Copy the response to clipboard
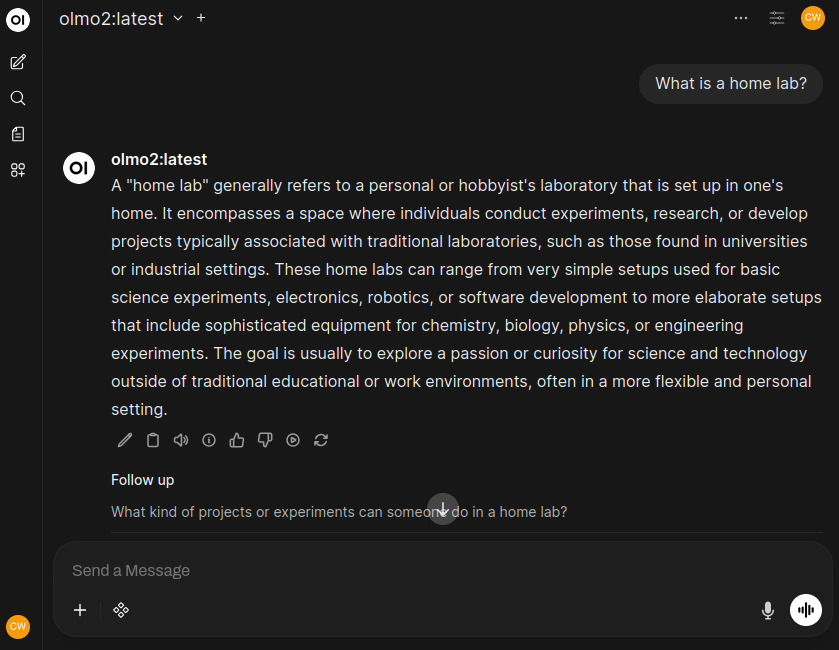839x650 pixels. 153,440
